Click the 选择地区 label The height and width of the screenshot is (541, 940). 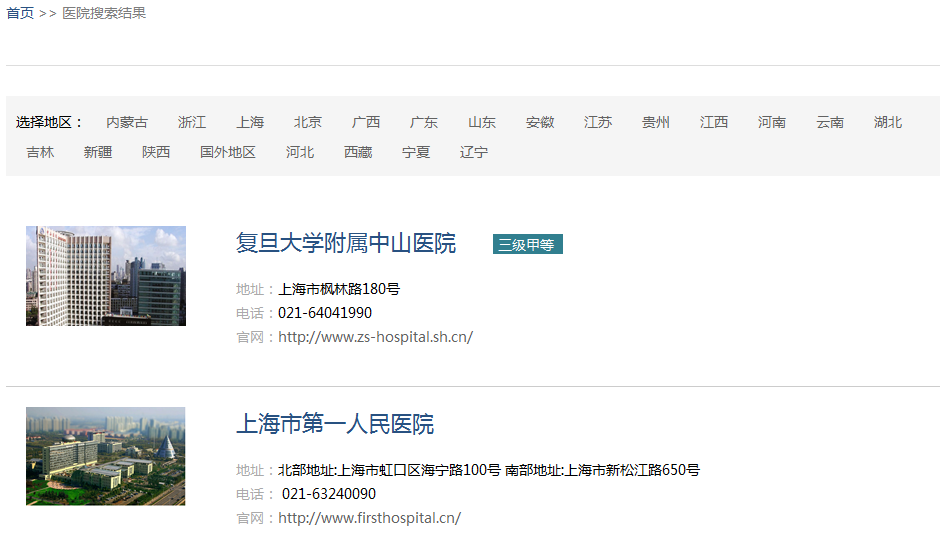(49, 122)
